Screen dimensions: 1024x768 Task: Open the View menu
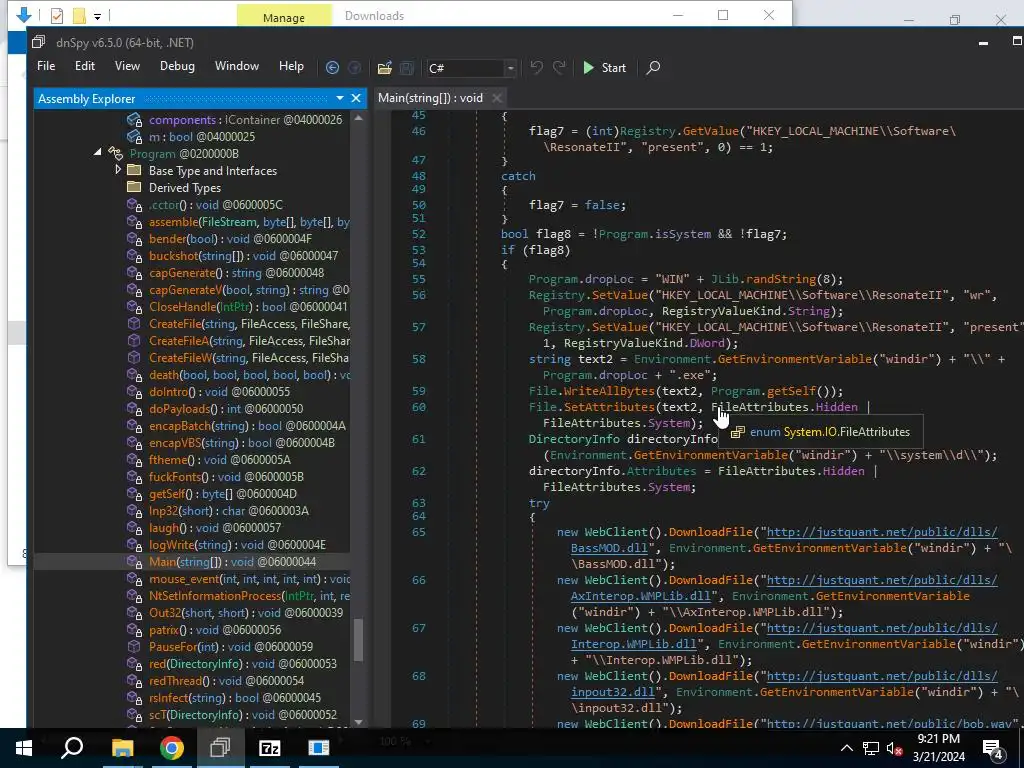click(x=127, y=66)
